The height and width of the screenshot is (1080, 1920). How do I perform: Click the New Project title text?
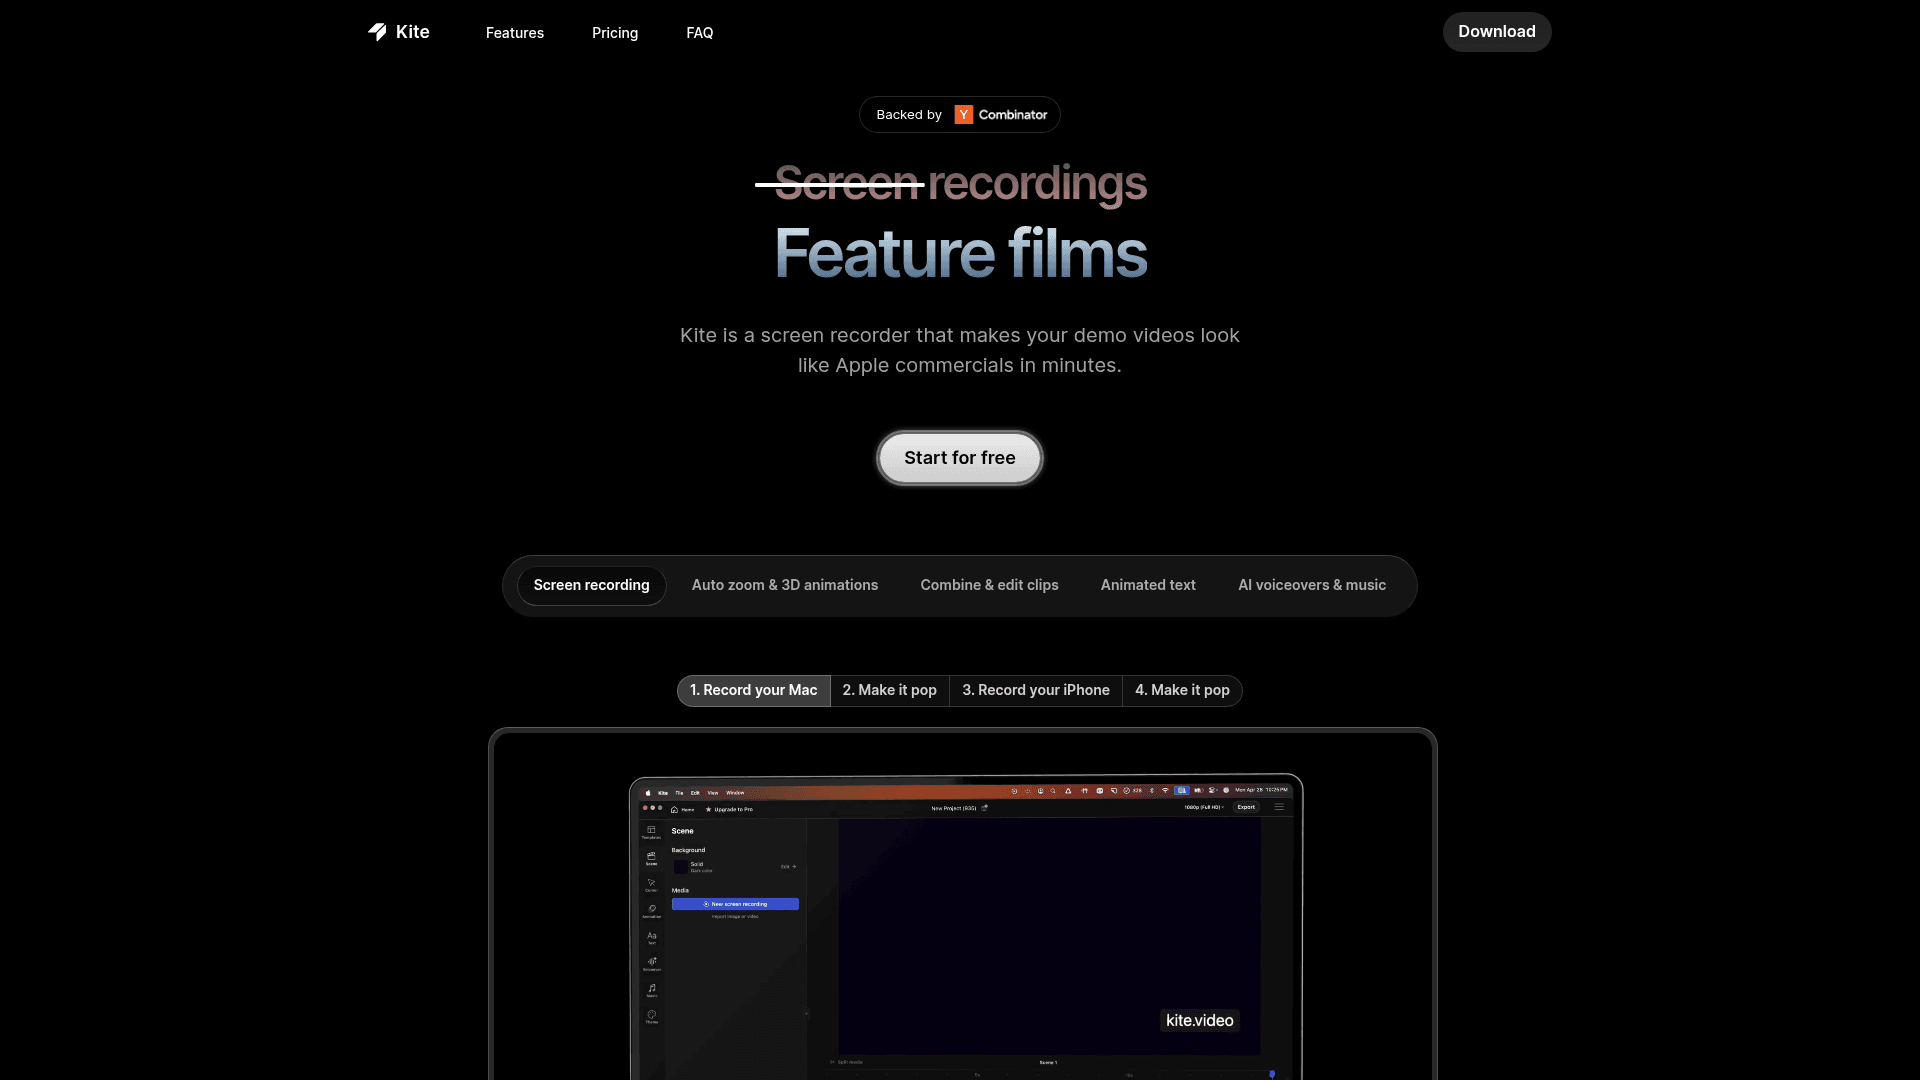click(x=954, y=808)
